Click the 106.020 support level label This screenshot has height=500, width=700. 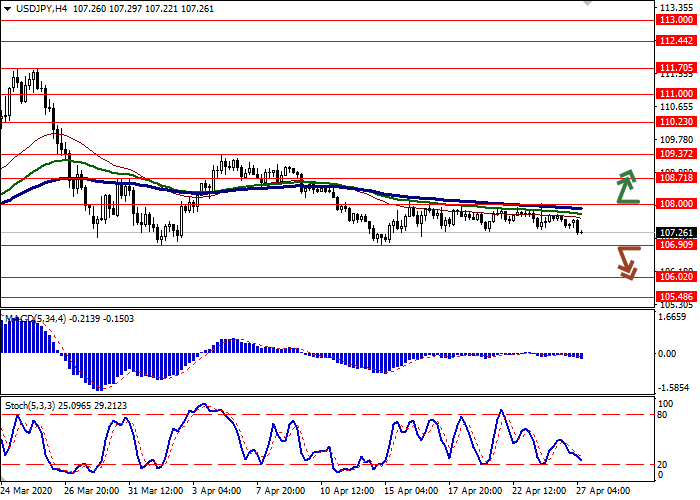tap(676, 277)
